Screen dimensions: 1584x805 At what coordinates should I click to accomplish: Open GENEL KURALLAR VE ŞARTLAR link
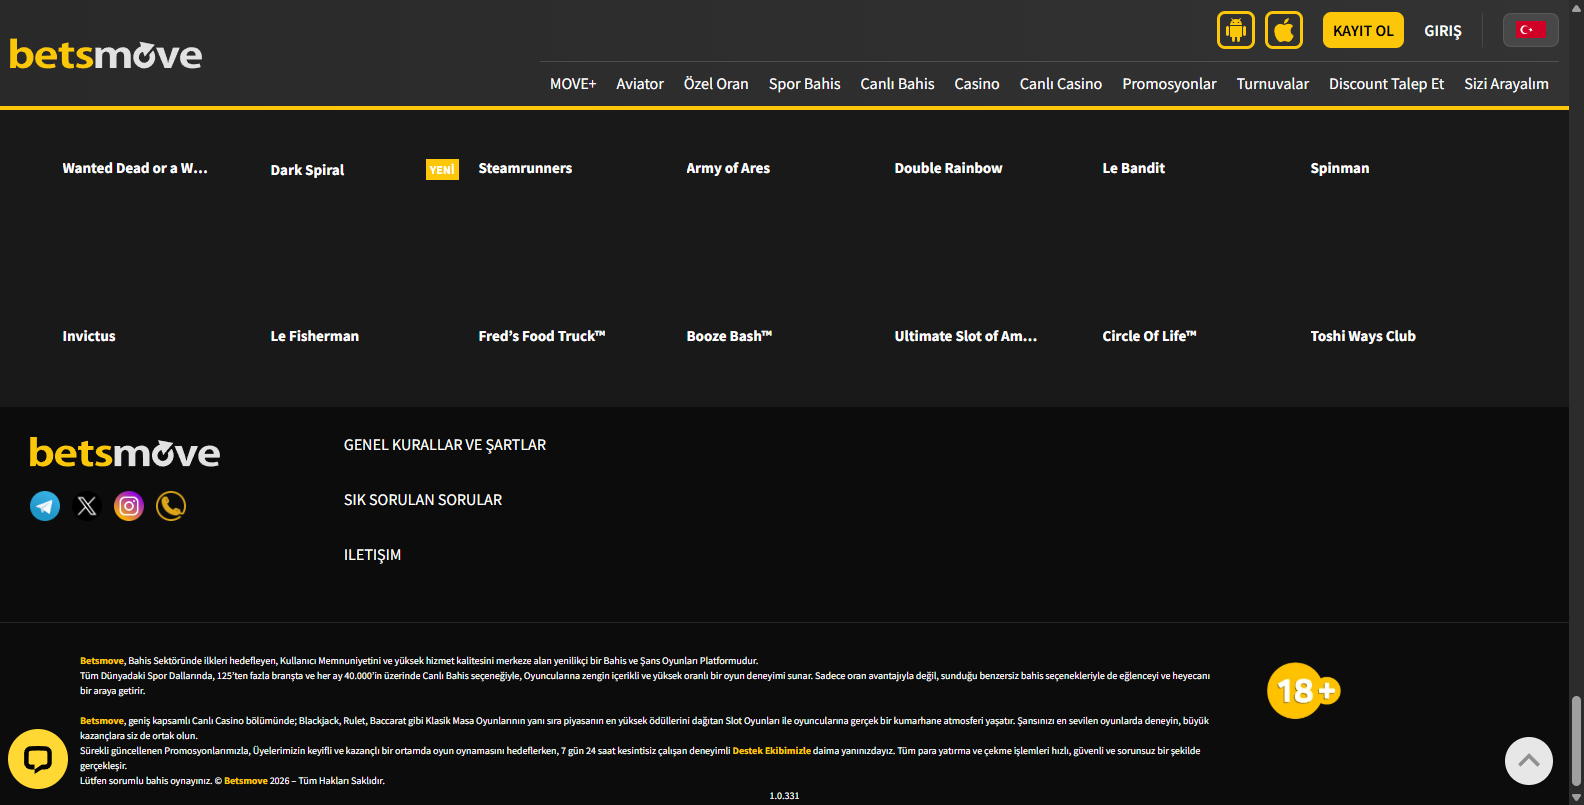(x=445, y=445)
